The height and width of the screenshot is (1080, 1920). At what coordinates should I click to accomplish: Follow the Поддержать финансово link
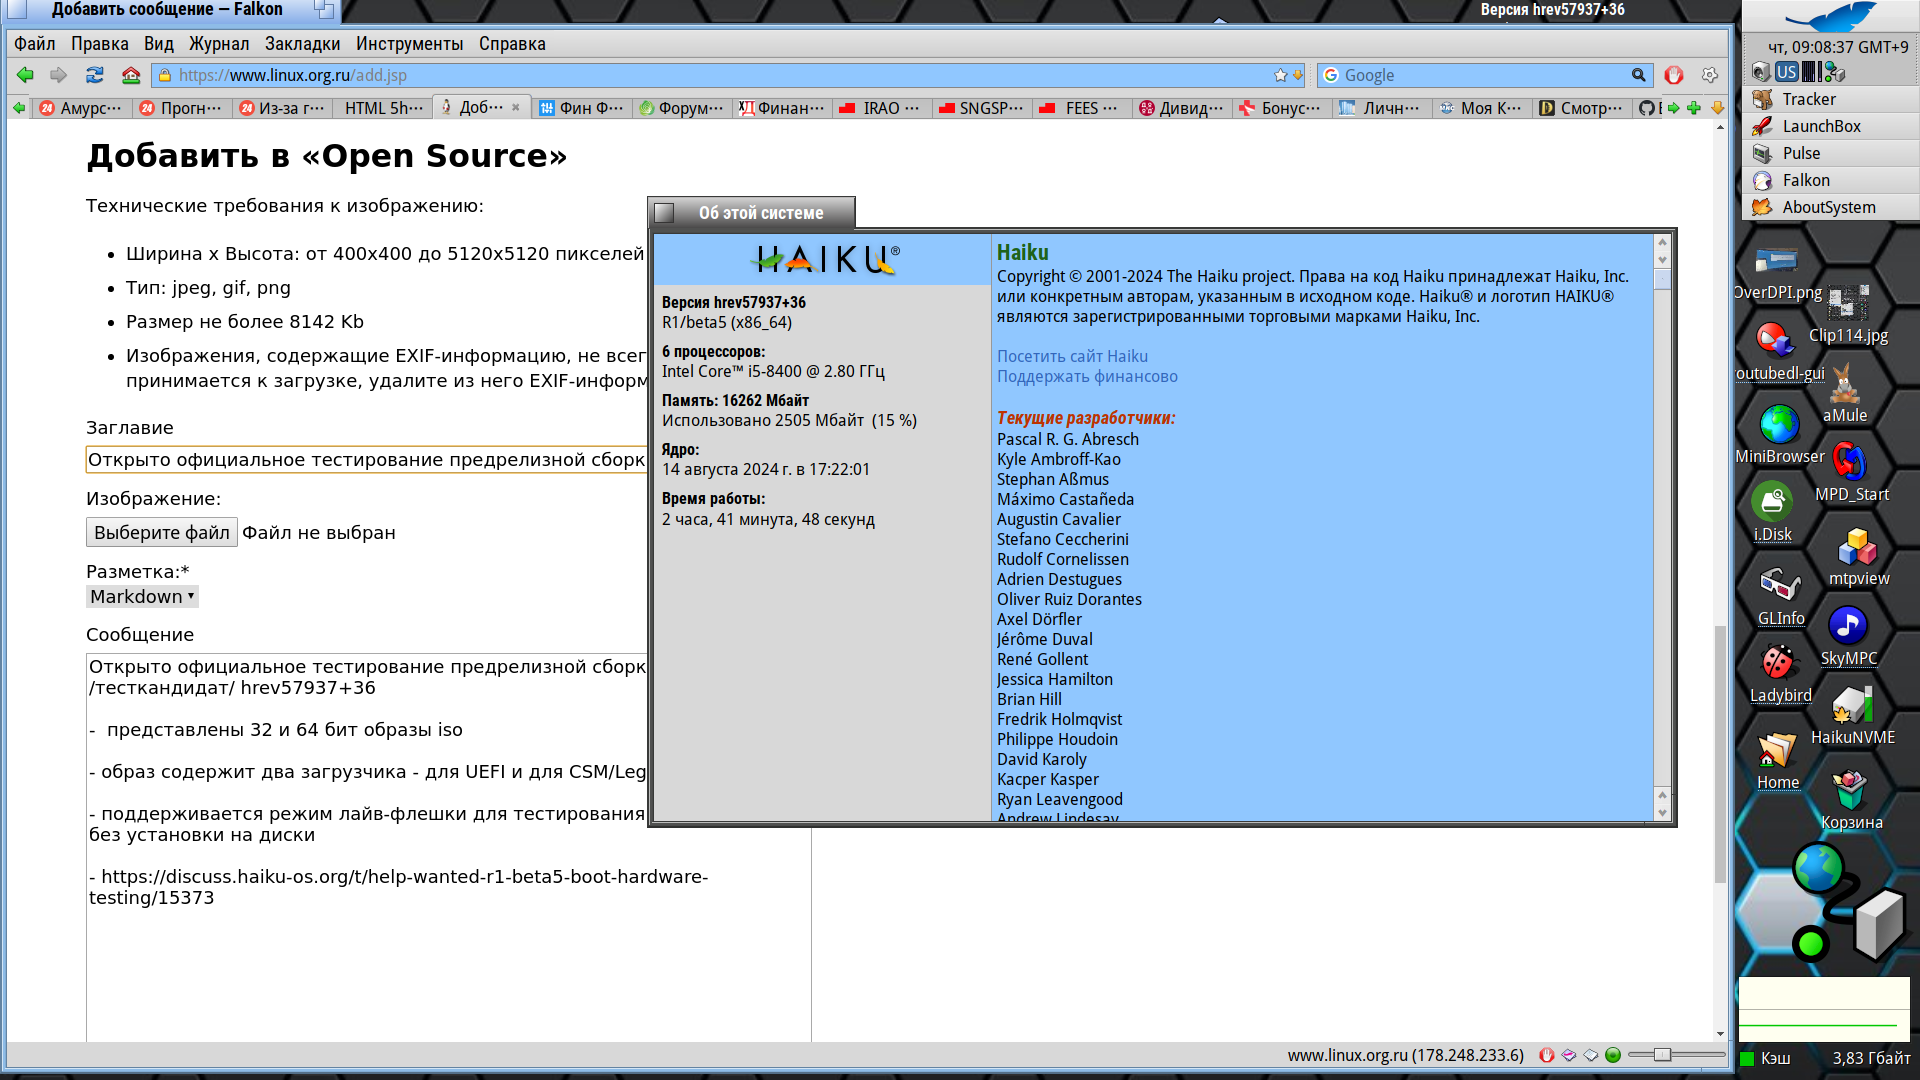[x=1087, y=376]
